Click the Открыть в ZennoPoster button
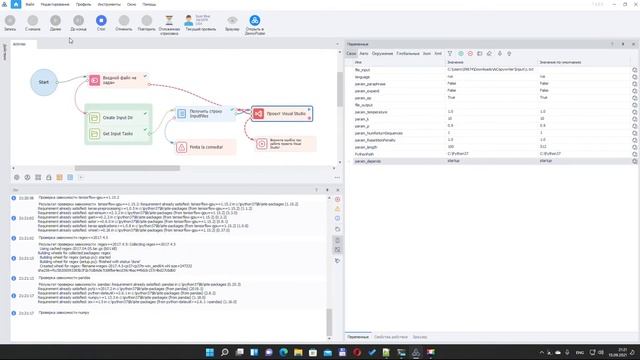Screen dimensions: 640x360 click(x=255, y=24)
